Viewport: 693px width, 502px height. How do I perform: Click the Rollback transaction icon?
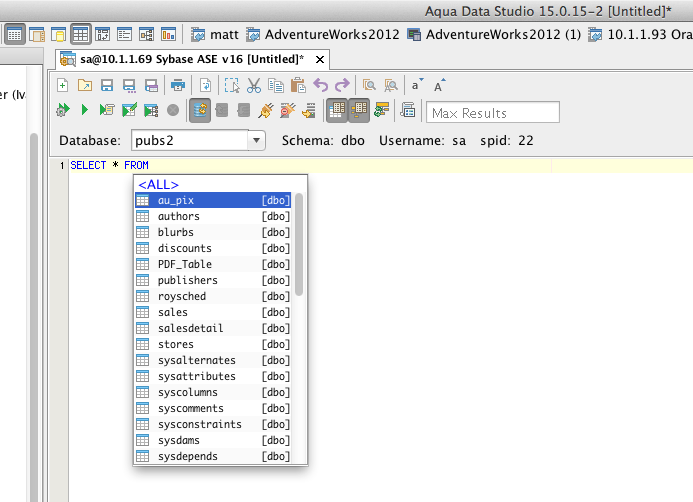tap(244, 110)
